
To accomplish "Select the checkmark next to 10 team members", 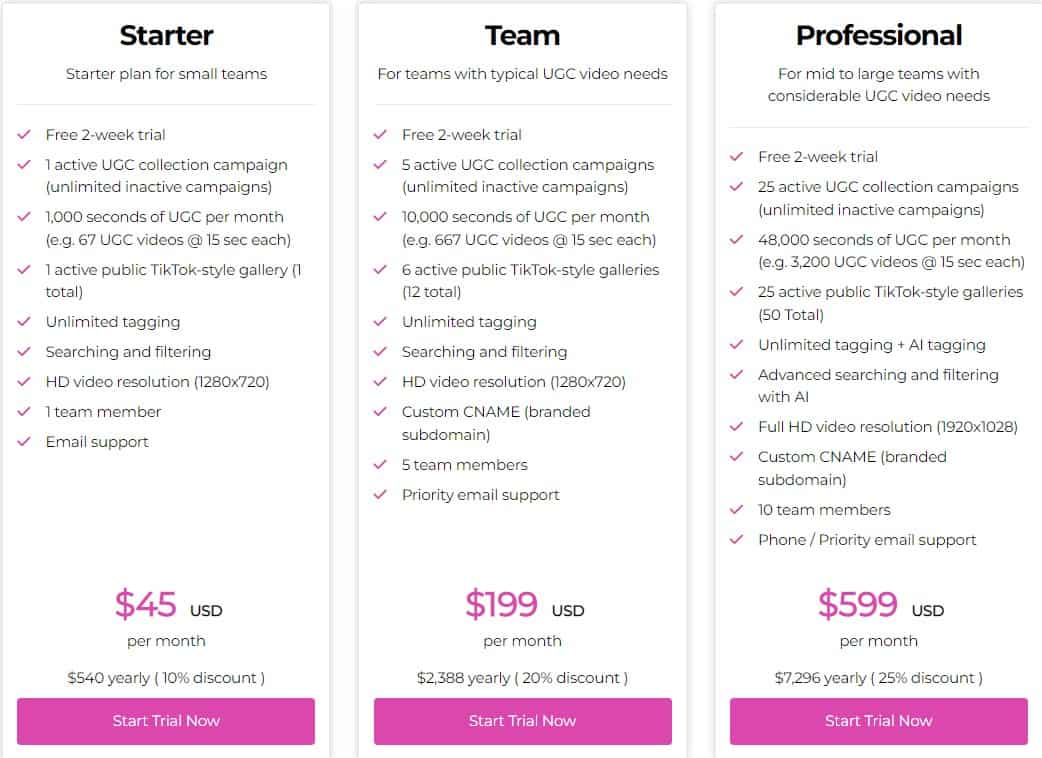I will coord(737,510).
